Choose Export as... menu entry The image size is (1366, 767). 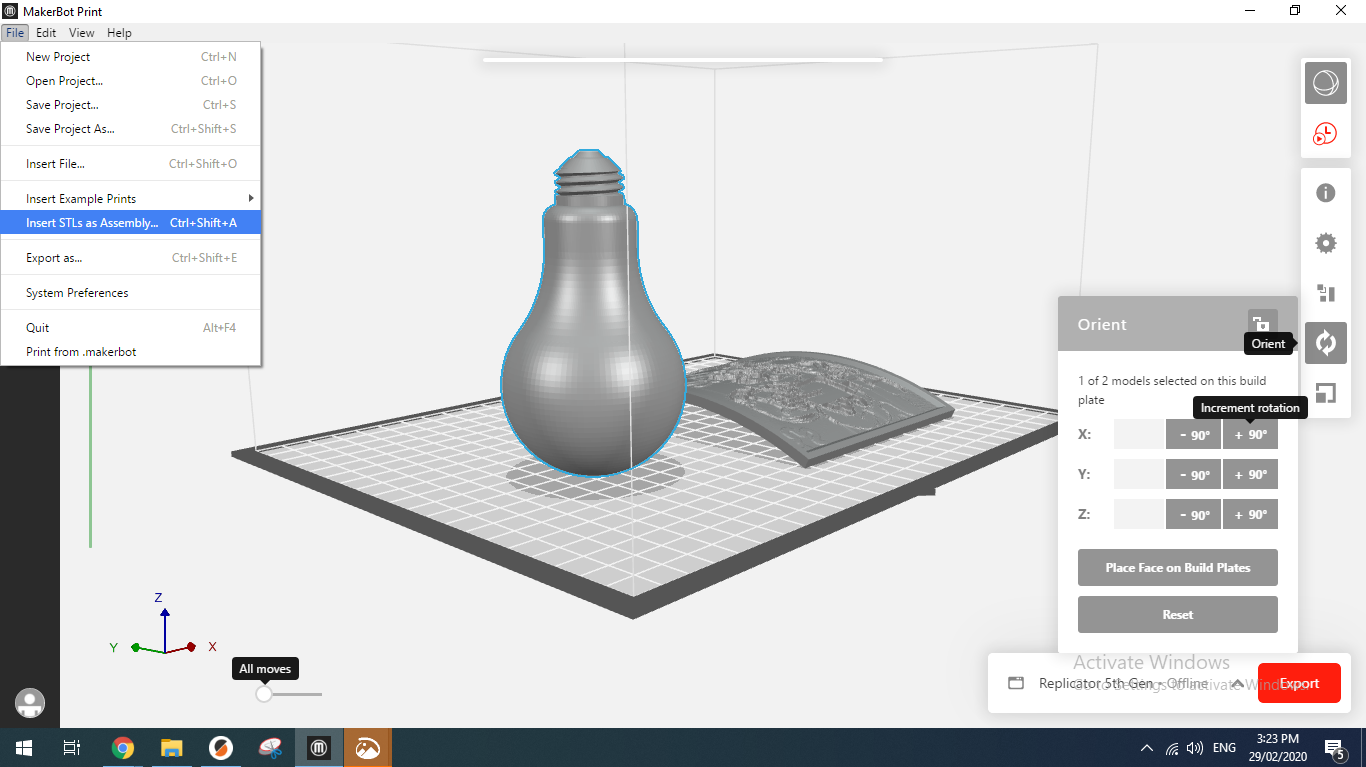[x=131, y=258]
